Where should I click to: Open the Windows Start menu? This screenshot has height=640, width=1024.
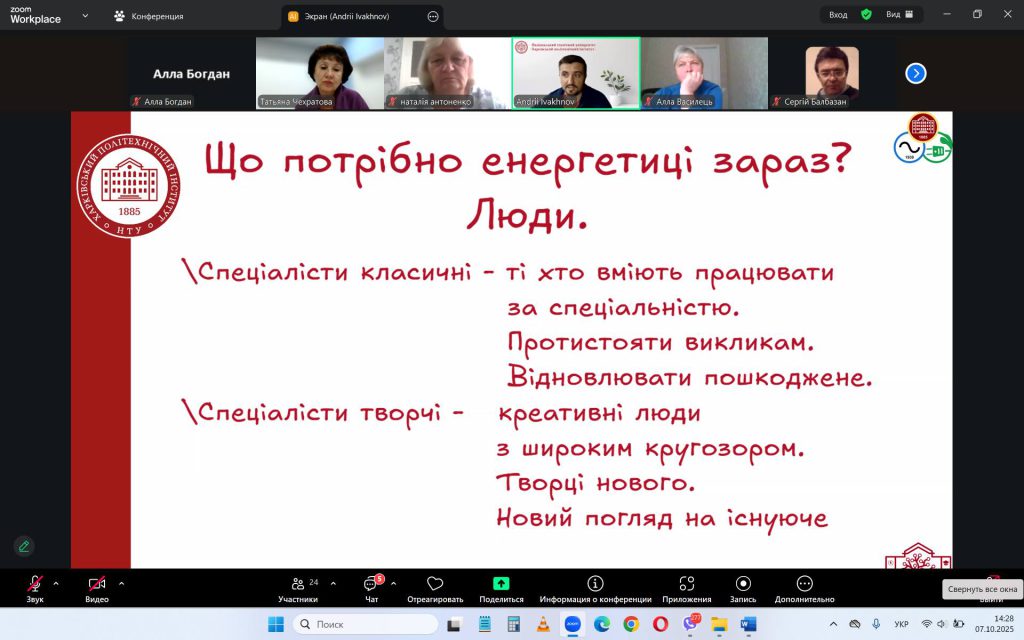click(x=276, y=624)
